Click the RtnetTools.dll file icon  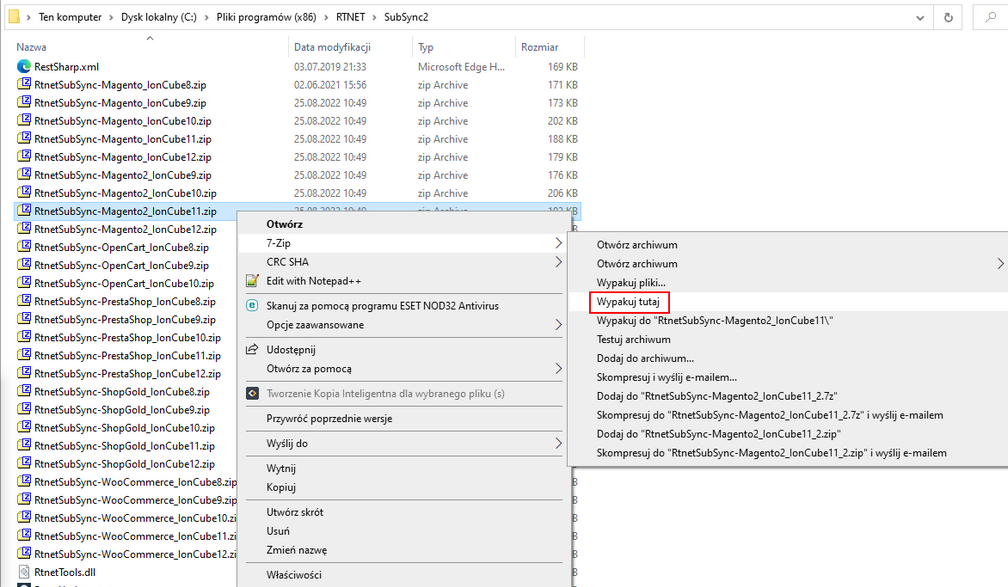click(24, 572)
